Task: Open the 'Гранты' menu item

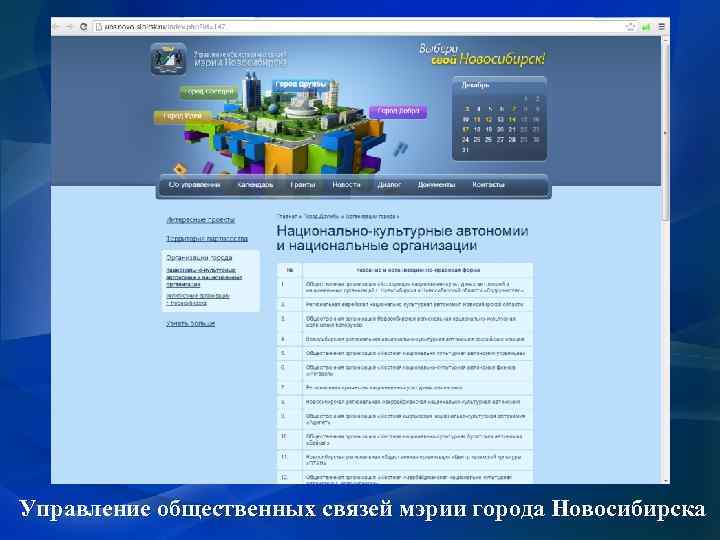Action: click(303, 185)
